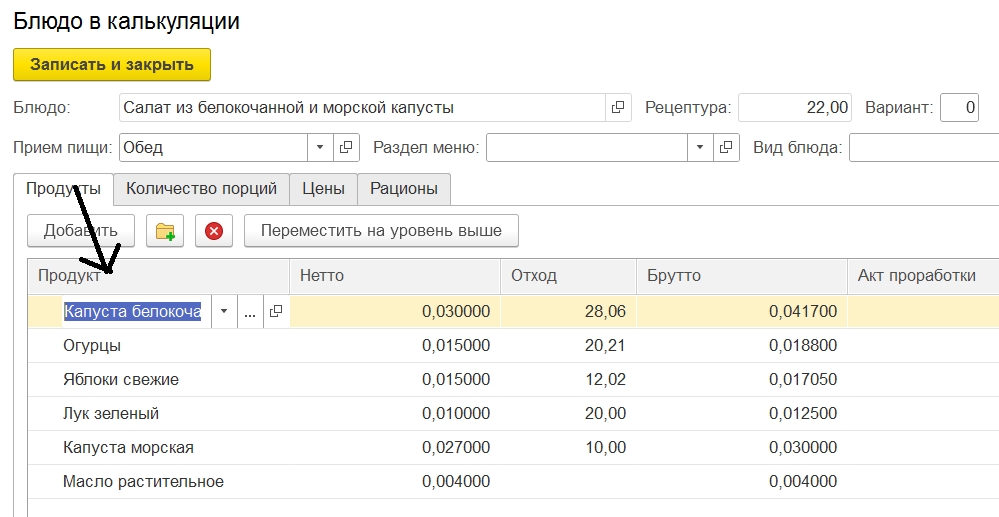999x517 pixels.
Task: Switch to the Количество порций tab
Action: pos(201,188)
